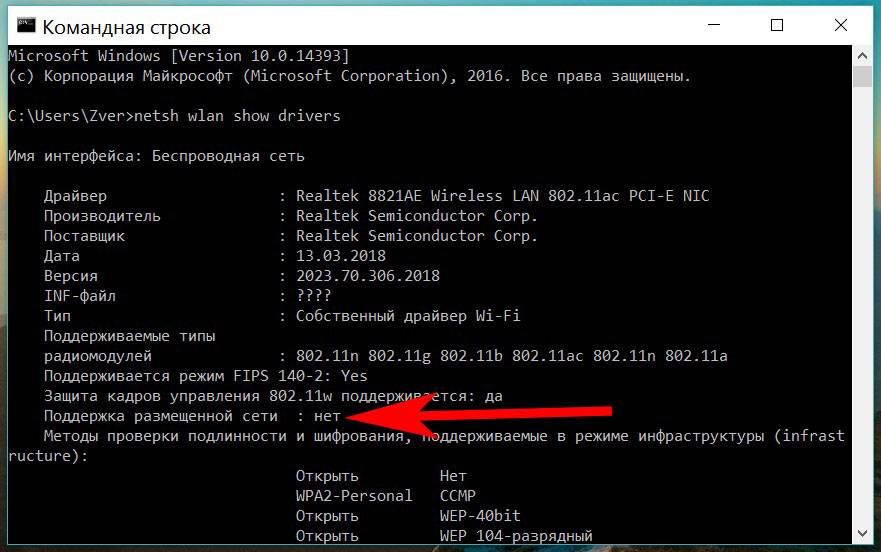Click the FIPS 140-2 mode line
The image size is (881, 552).
[x=205, y=376]
